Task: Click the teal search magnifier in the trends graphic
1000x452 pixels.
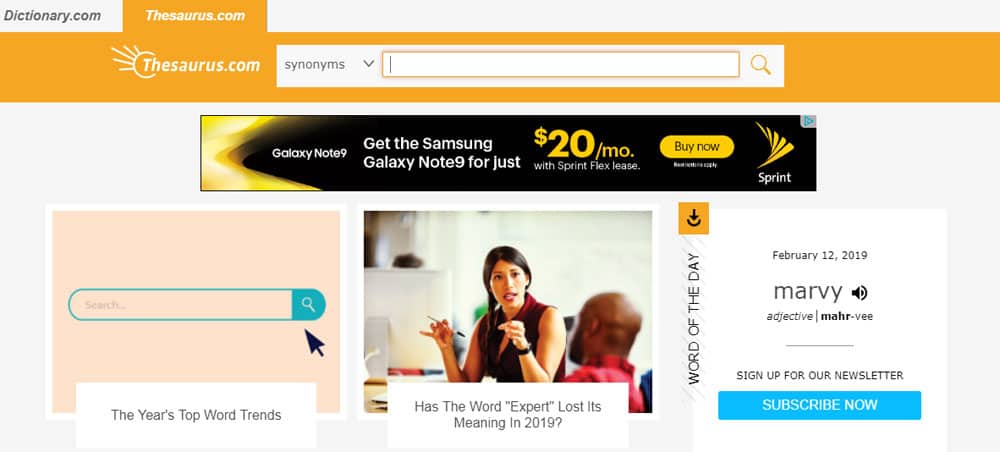Action: click(309, 304)
